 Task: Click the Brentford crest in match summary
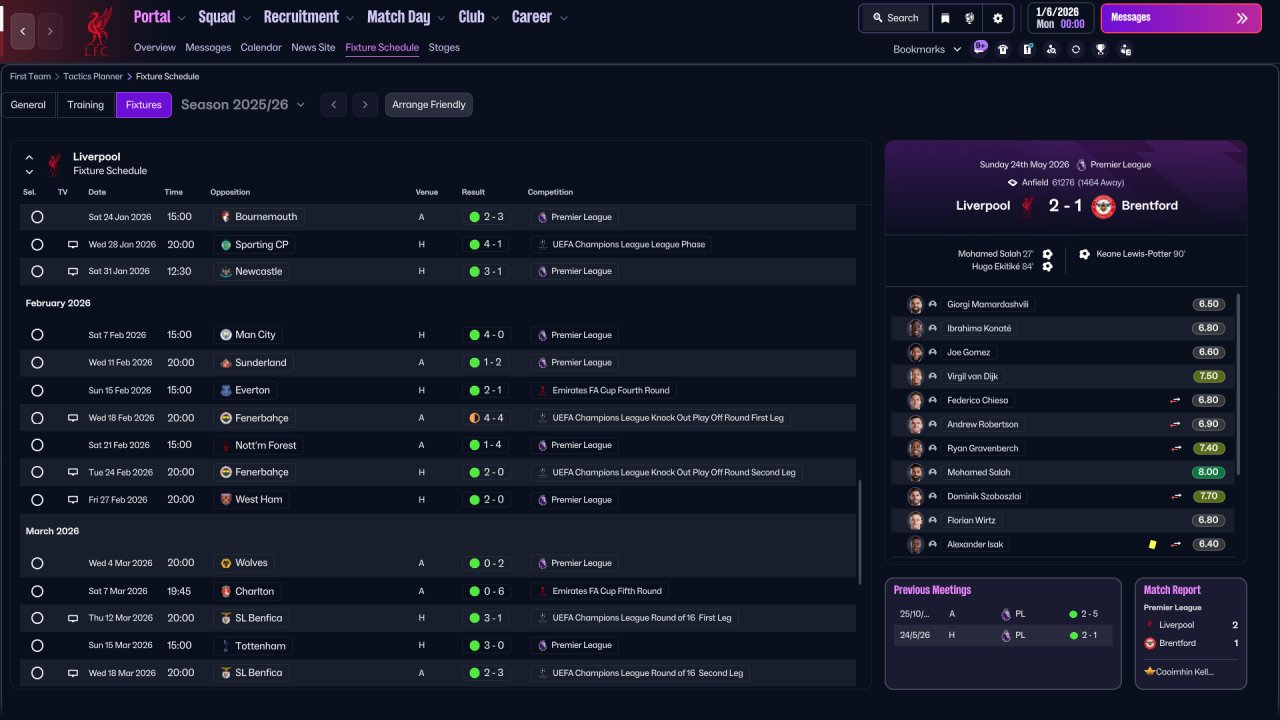click(x=1103, y=206)
